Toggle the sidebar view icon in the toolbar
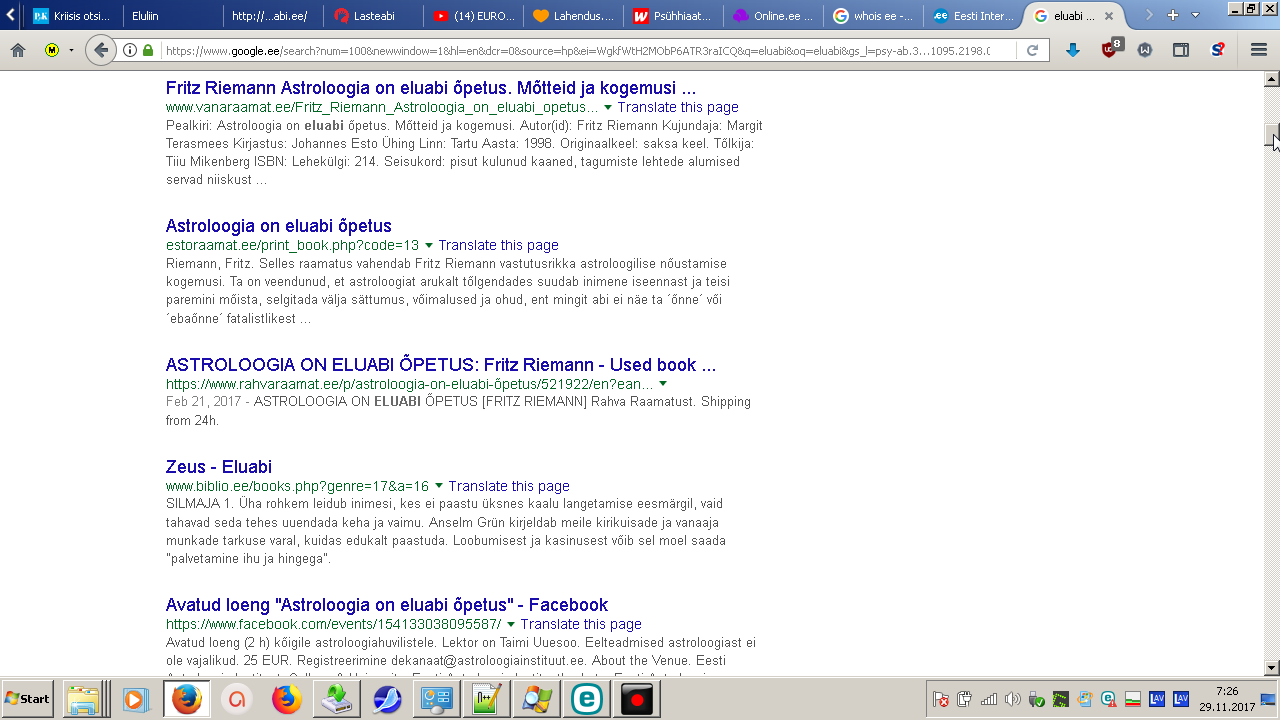Screen dimensions: 1280x720 [x=1181, y=50]
